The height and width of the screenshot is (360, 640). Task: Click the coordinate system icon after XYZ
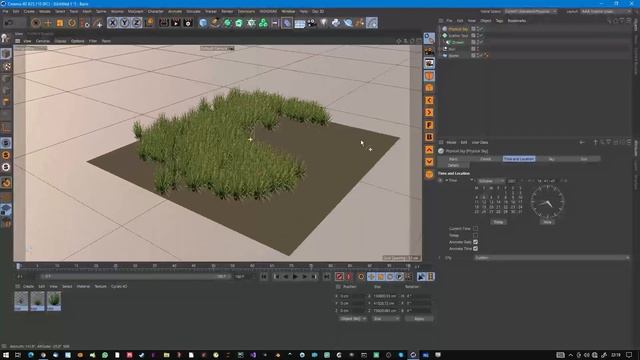[150, 22]
